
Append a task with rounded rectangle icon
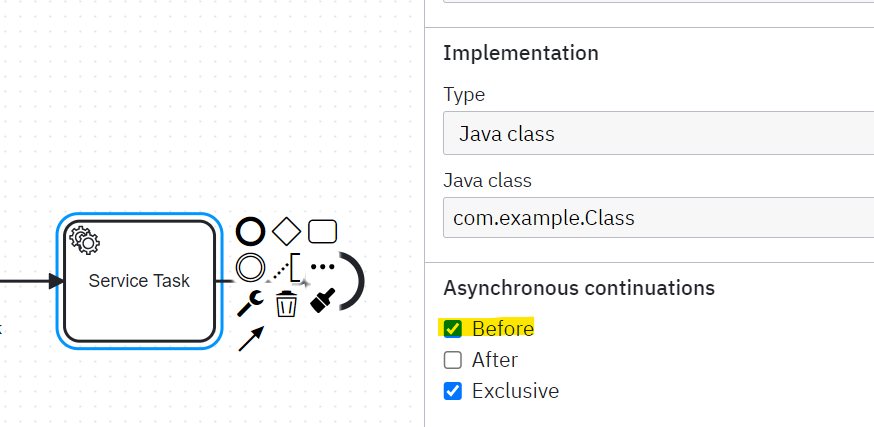coord(322,231)
